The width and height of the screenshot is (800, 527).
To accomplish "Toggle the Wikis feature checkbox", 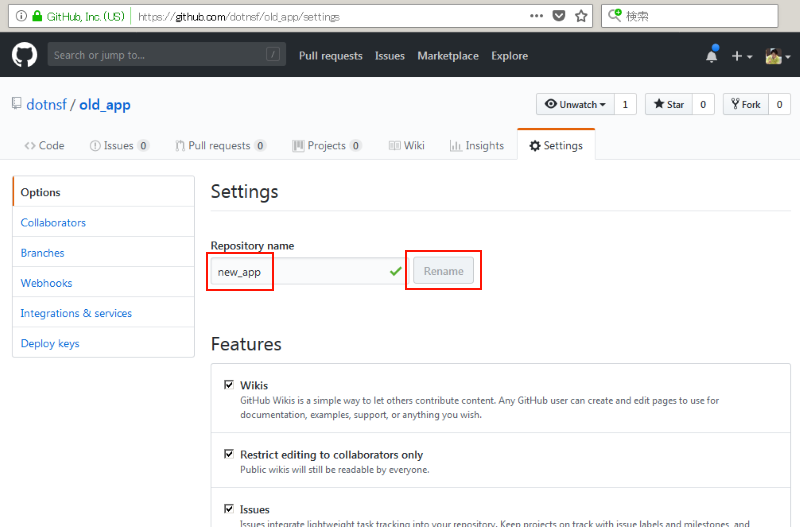I will [229, 384].
